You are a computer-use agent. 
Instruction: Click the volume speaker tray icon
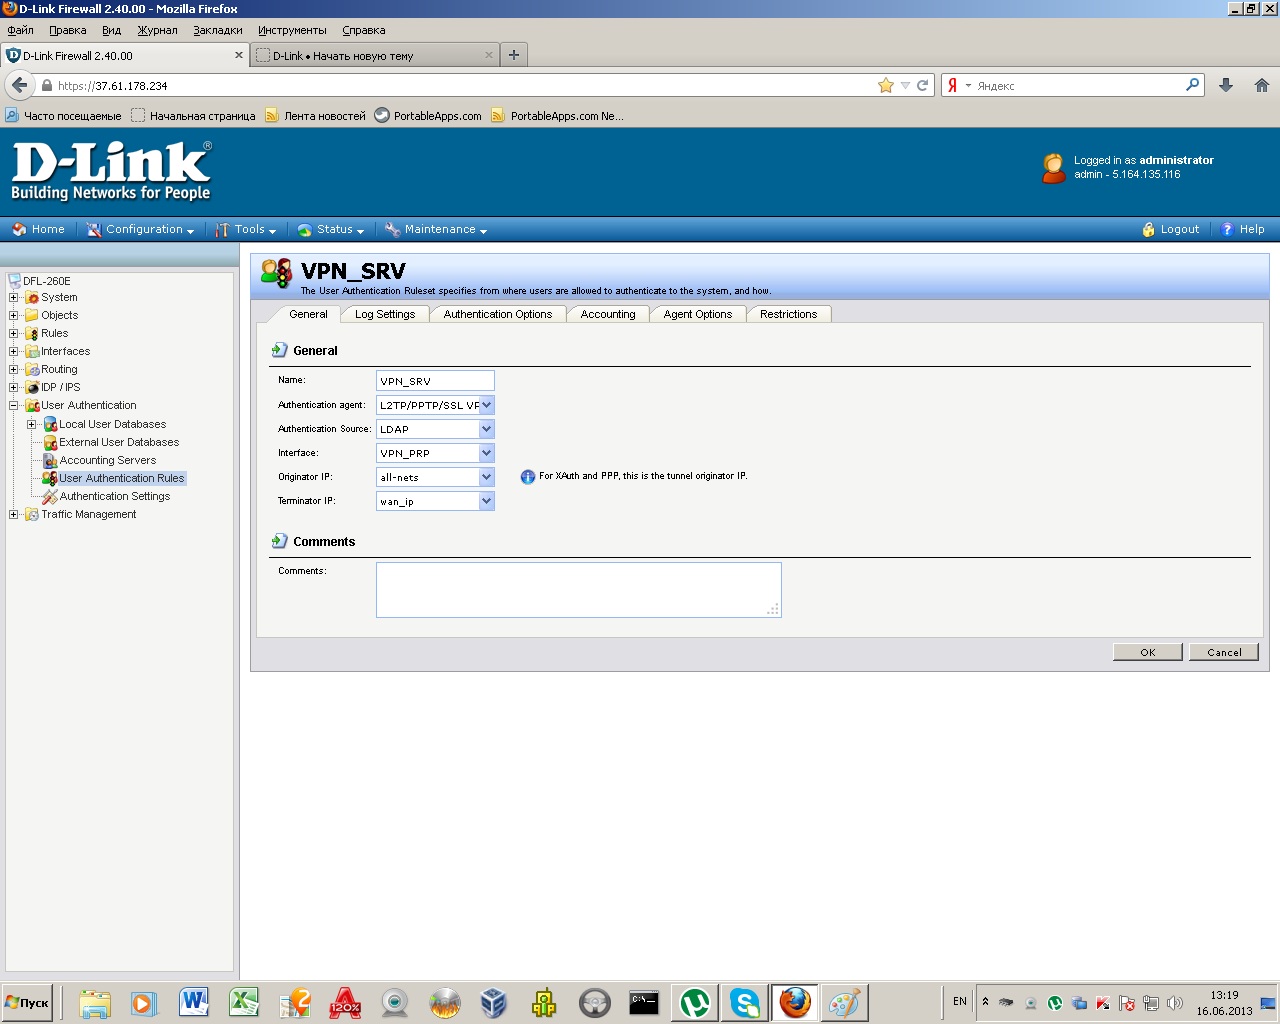tap(1174, 1003)
